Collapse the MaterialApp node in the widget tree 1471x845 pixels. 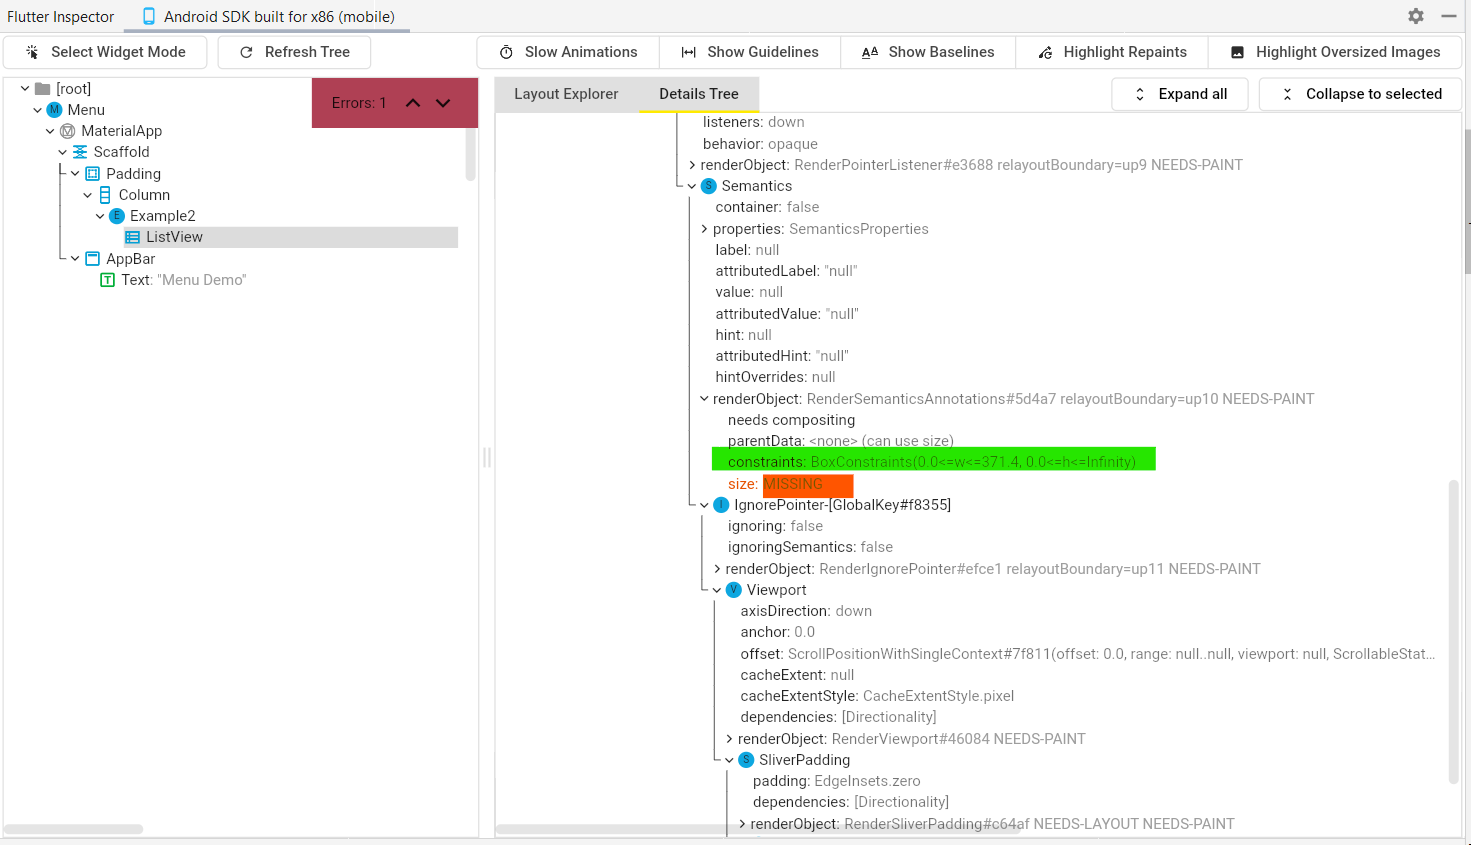50,130
